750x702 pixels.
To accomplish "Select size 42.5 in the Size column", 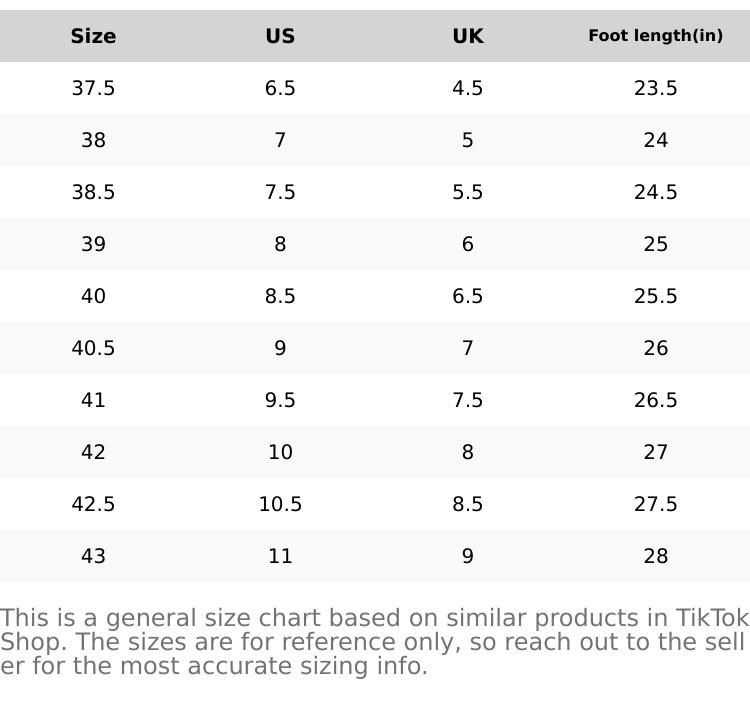I will [x=93, y=505].
